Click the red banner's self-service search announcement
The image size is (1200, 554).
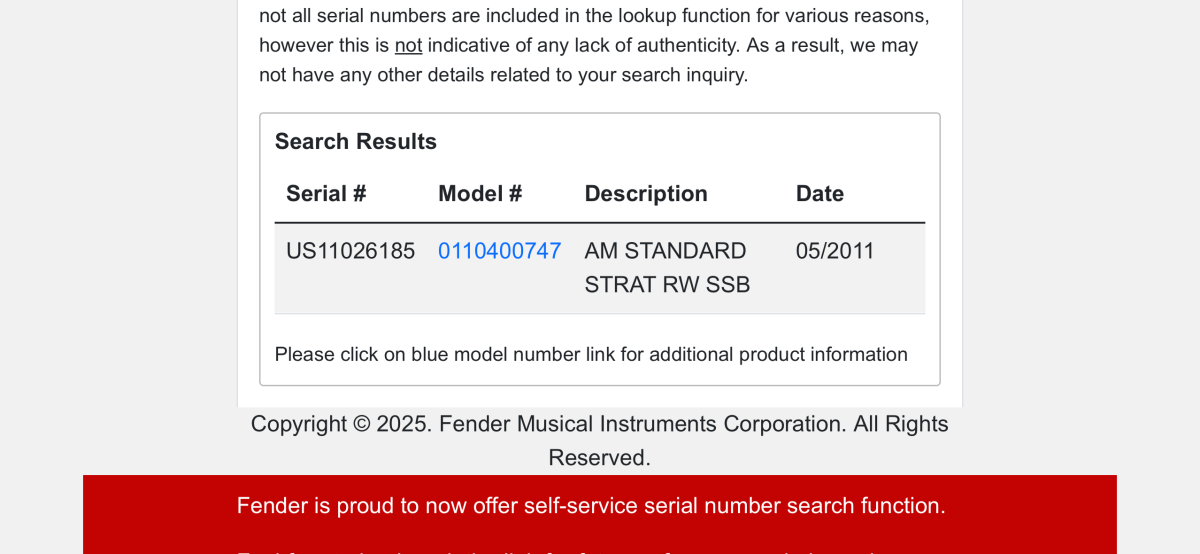pyautogui.click(x=591, y=506)
